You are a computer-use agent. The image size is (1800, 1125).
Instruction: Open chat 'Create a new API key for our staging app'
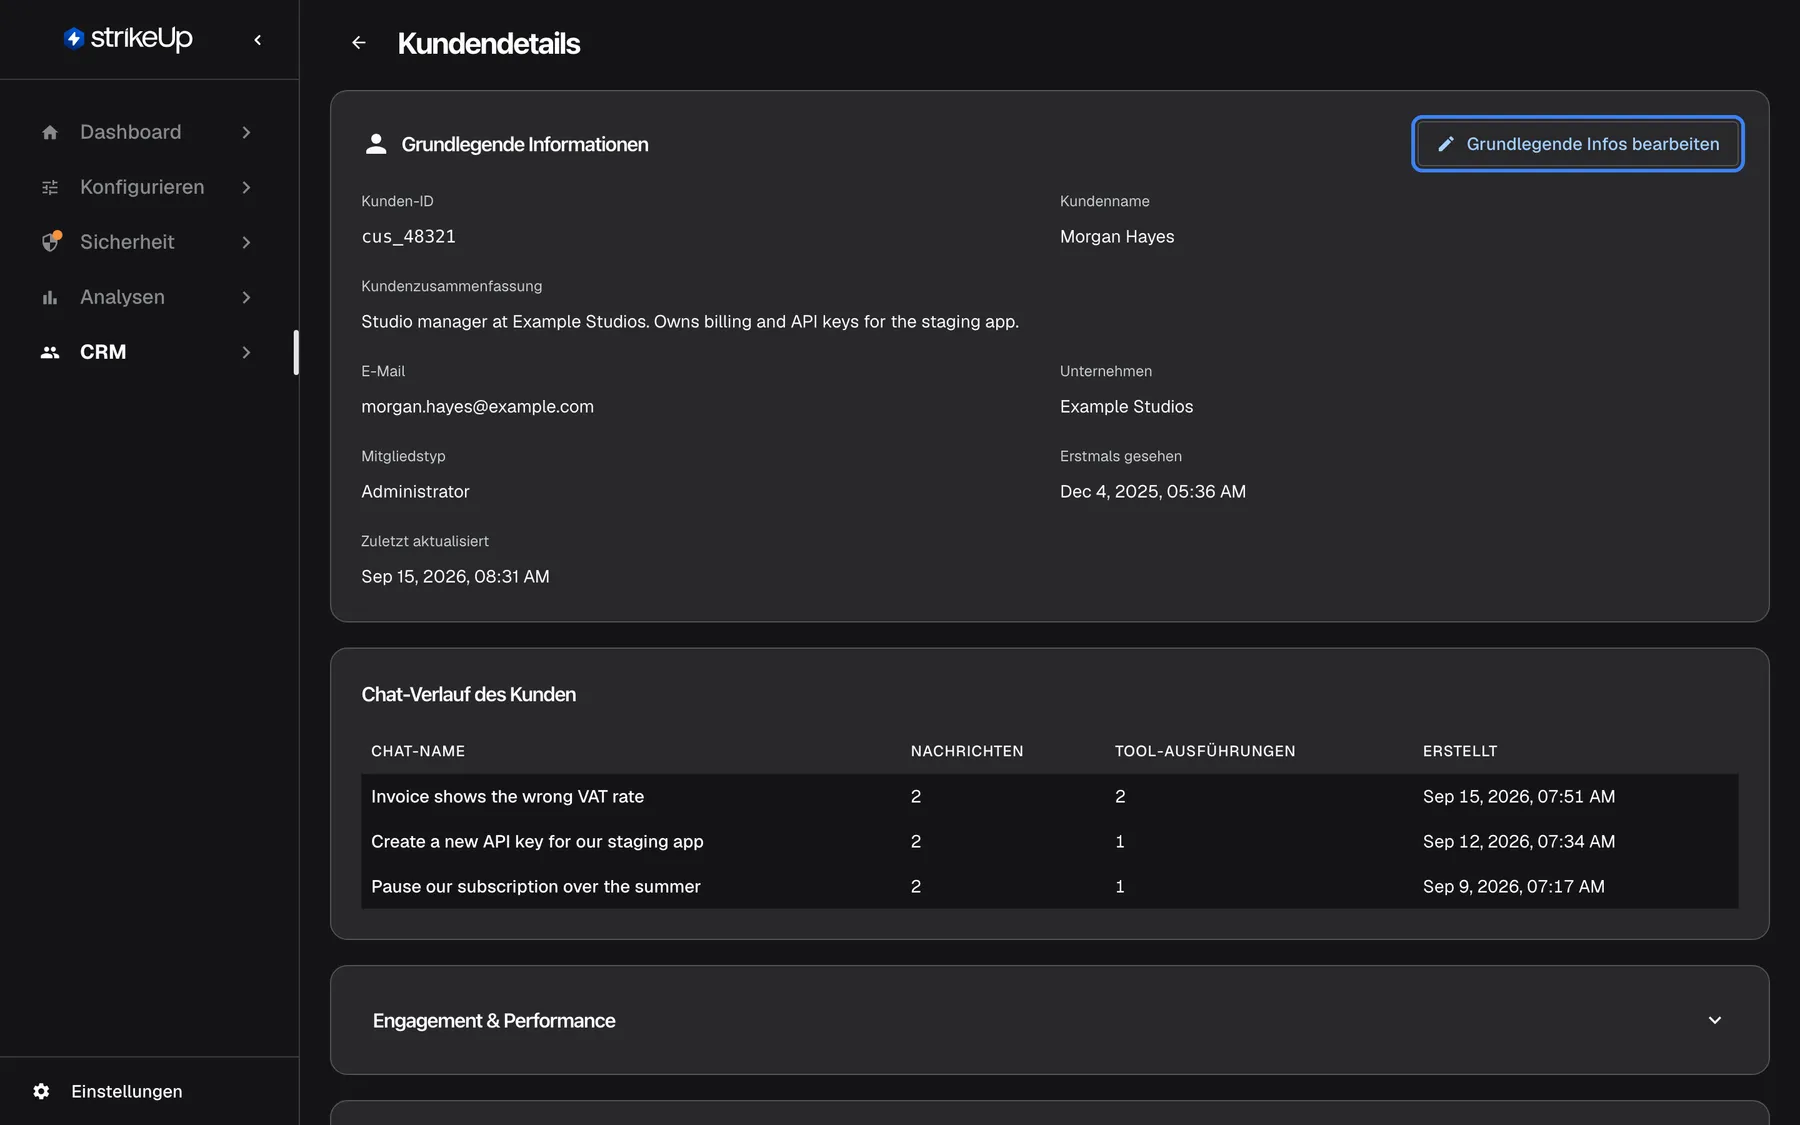click(537, 841)
